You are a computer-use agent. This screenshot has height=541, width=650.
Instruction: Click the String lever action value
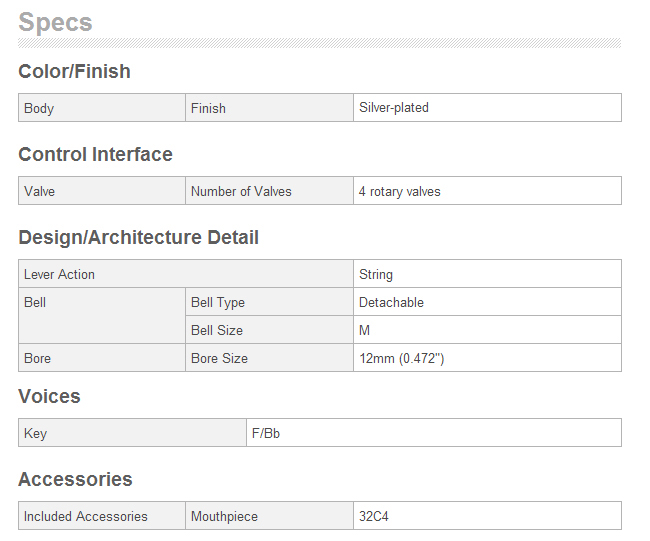(376, 274)
